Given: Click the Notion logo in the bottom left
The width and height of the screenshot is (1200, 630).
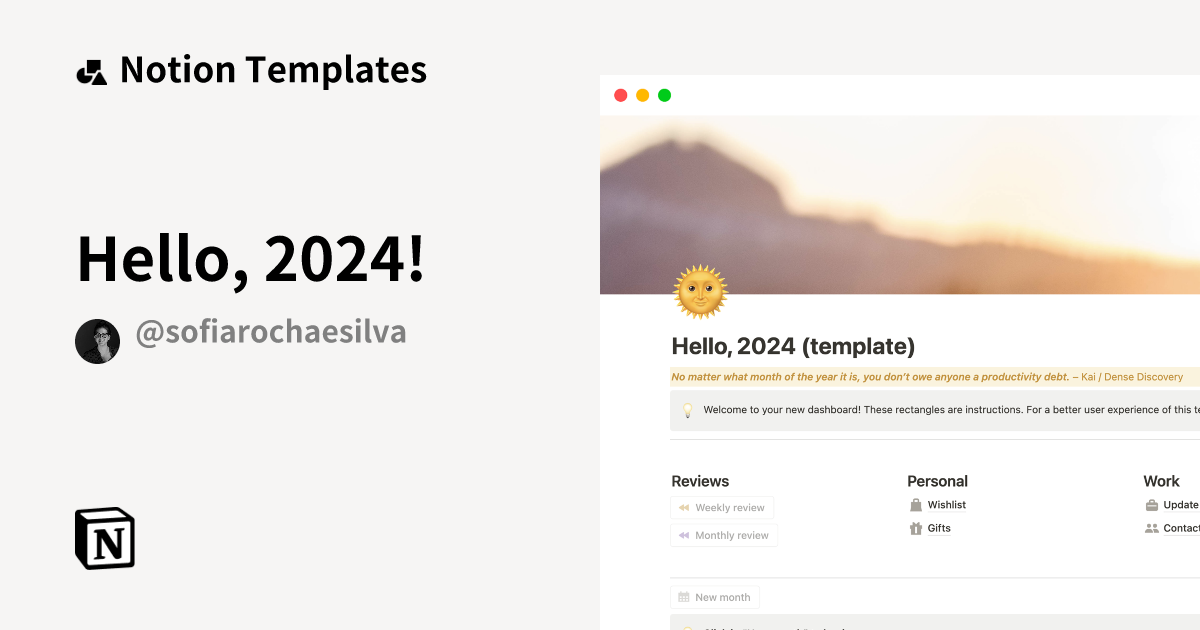Looking at the screenshot, I should pyautogui.click(x=104, y=538).
